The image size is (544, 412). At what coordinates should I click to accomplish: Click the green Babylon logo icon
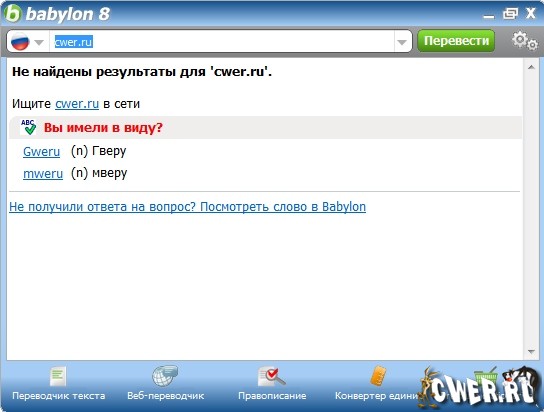point(13,14)
